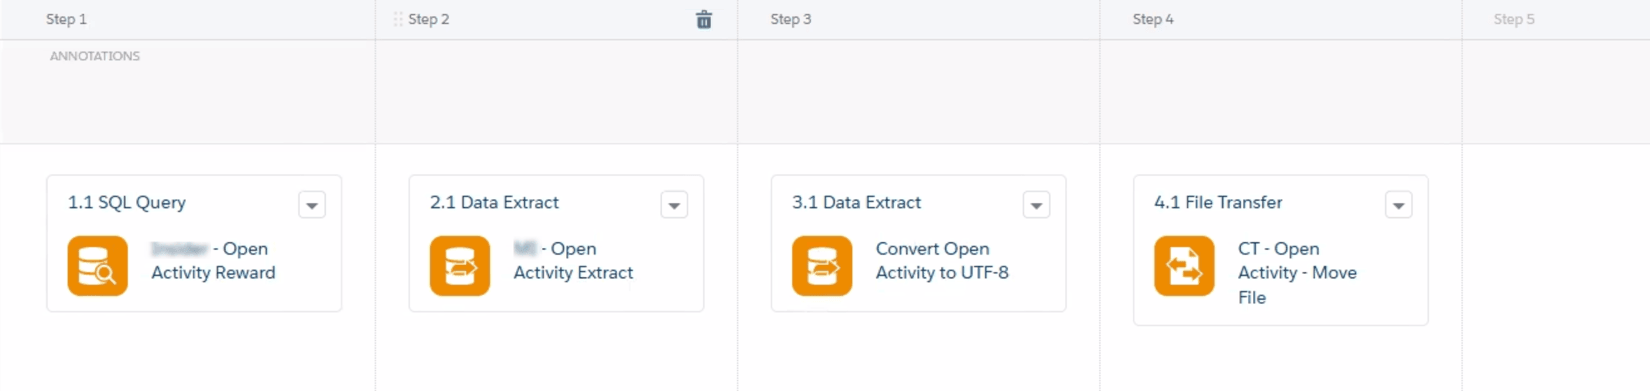Viewport: 1650px width, 391px height.
Task: Open dropdown on 3.1 Data Extract card
Action: 1036,205
